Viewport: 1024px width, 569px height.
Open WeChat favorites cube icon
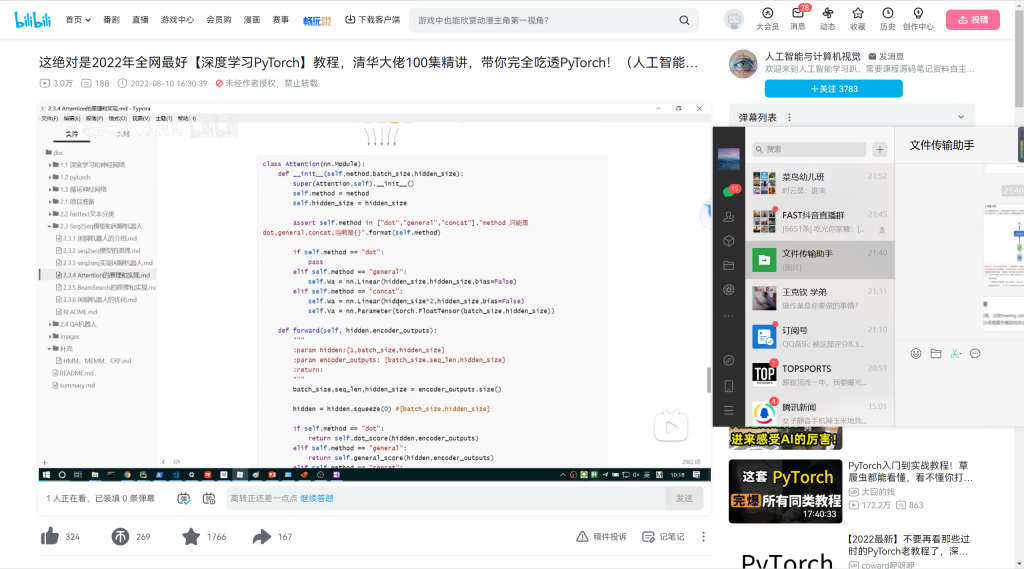tap(729, 241)
